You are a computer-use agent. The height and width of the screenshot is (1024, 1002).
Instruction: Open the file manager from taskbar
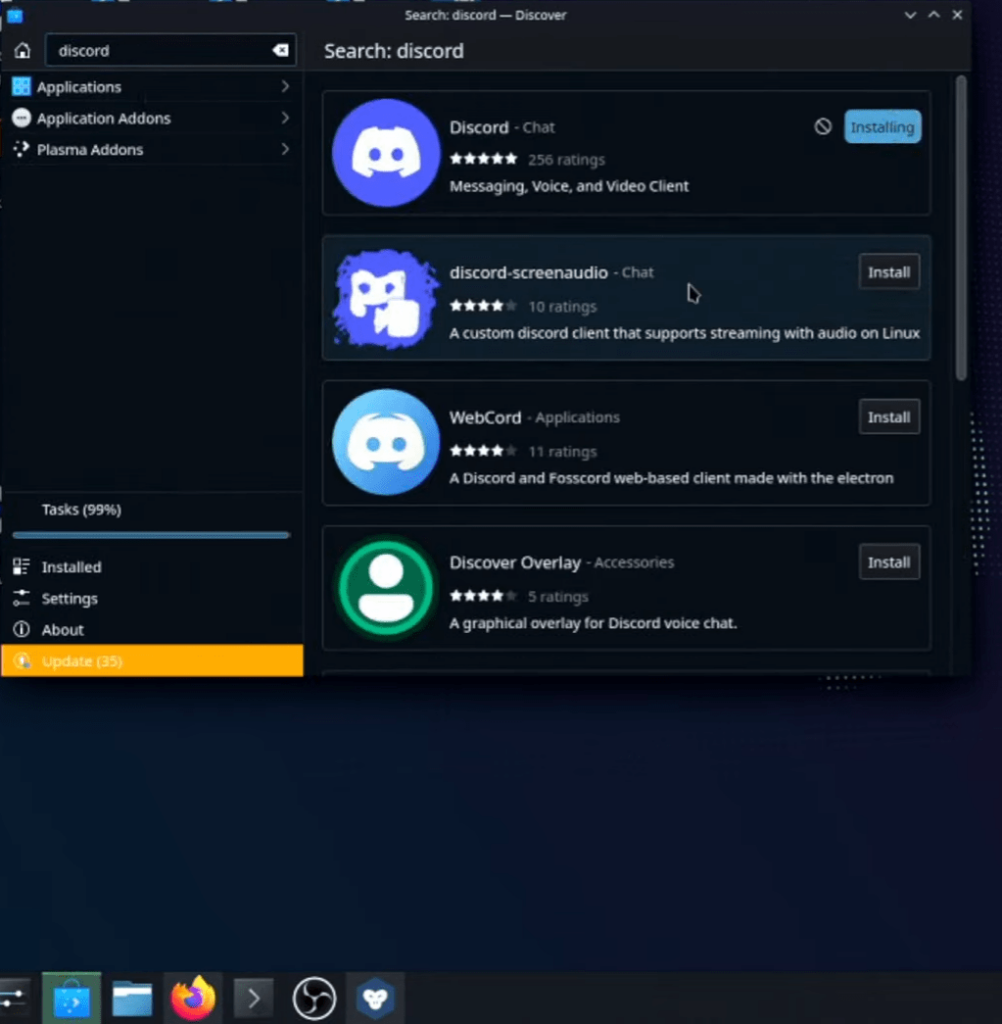coord(132,998)
